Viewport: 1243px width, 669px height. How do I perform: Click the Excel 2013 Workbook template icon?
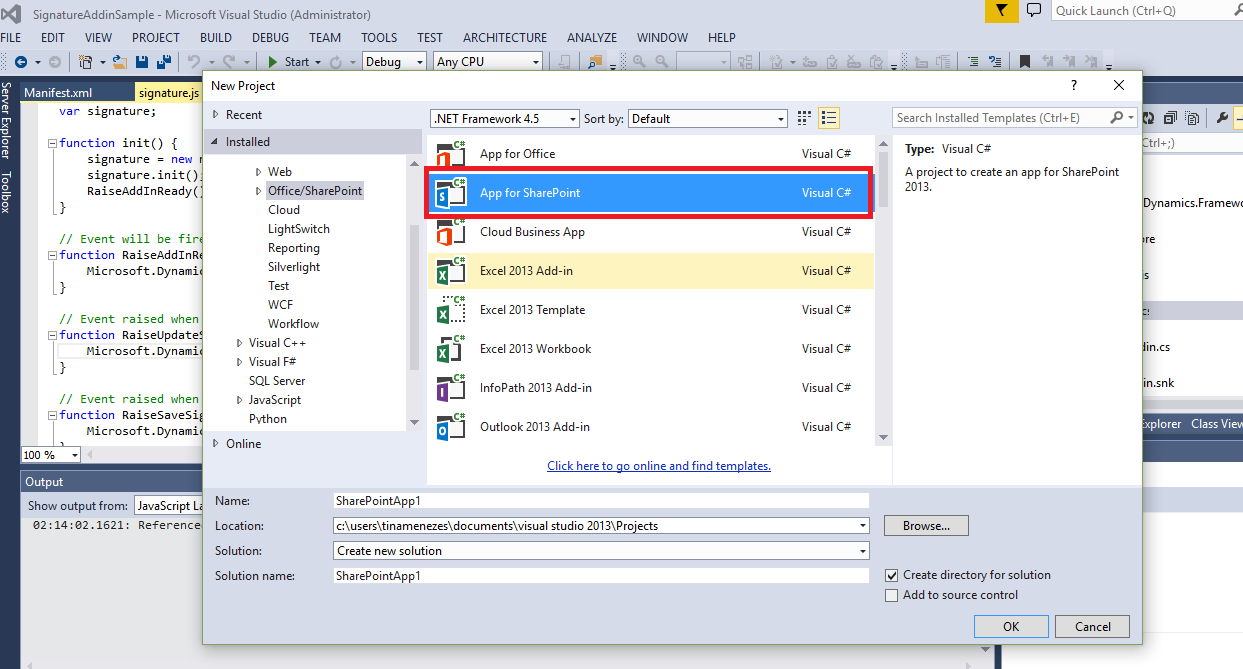click(452, 349)
